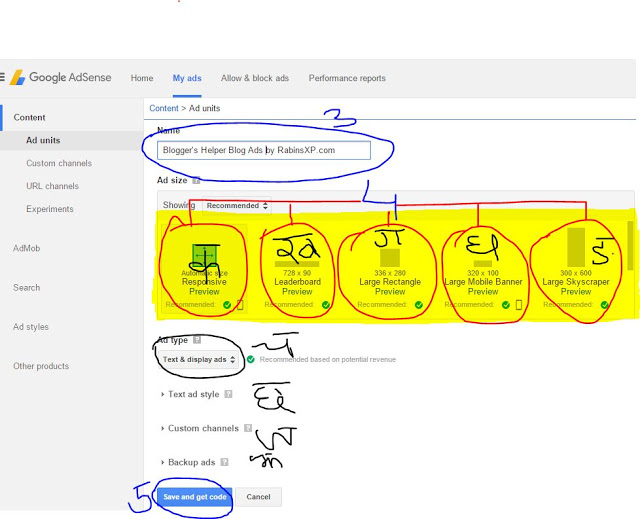Click Preview under Large Rectangle
The width and height of the screenshot is (640, 519).
390,292
